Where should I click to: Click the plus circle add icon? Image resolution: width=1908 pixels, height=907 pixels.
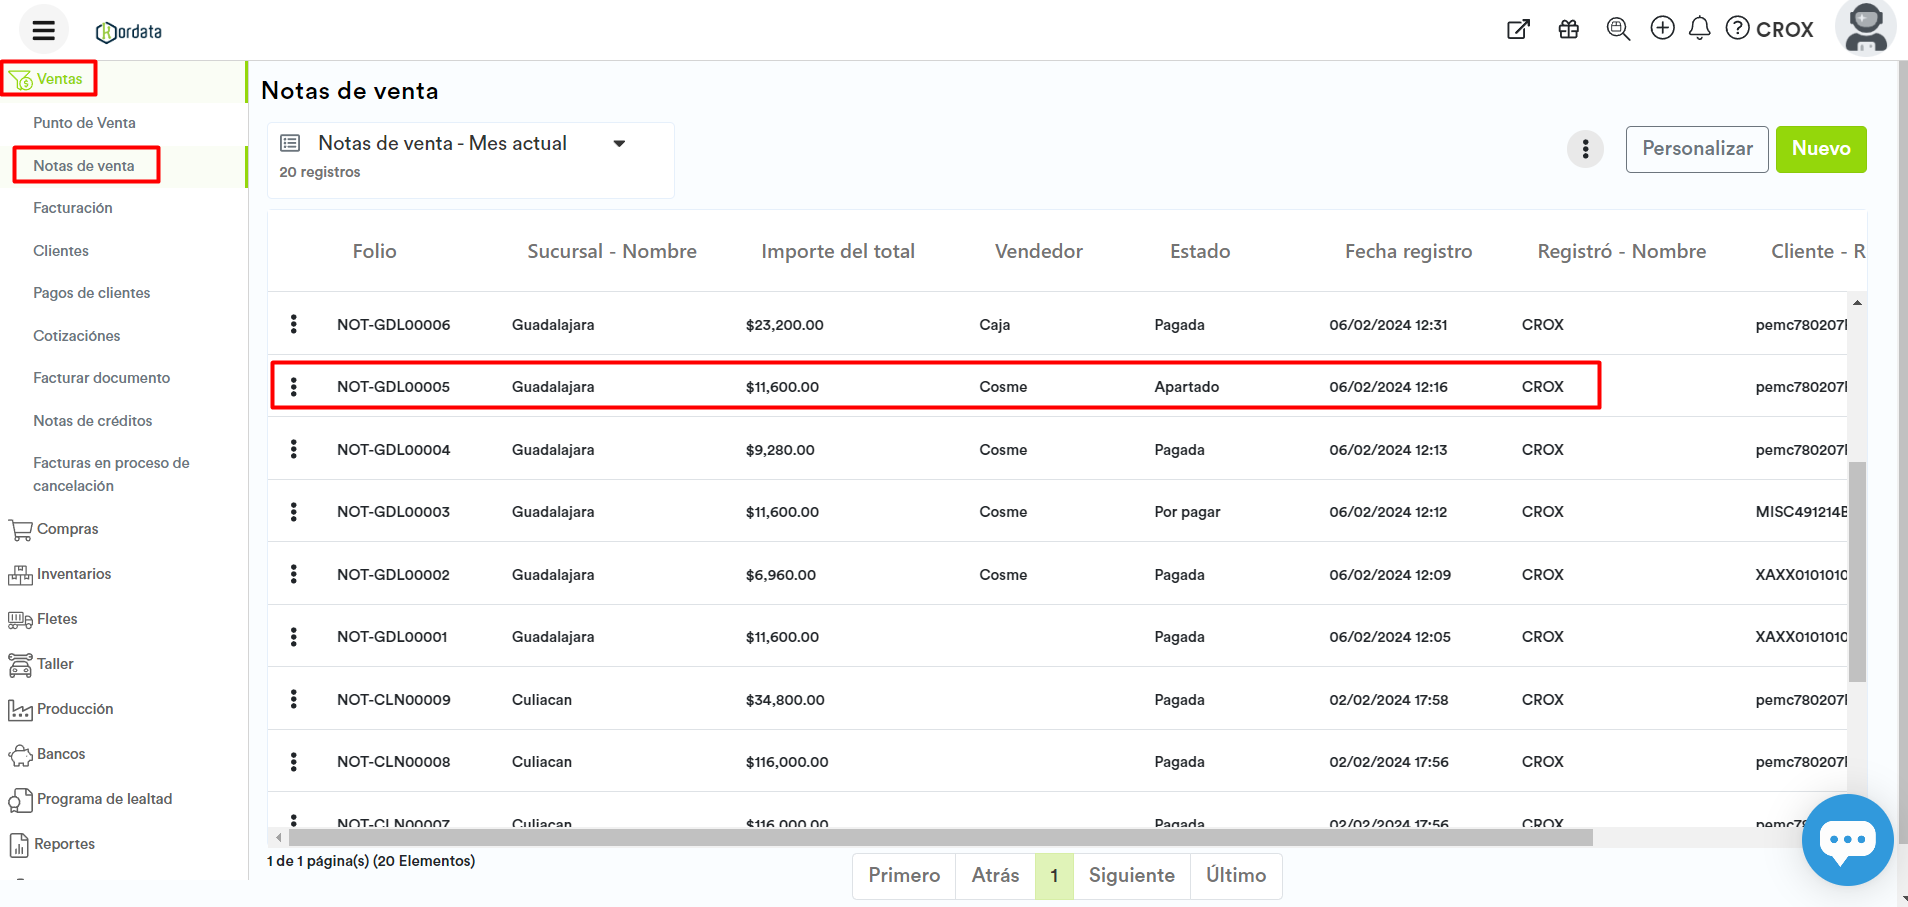point(1662,28)
